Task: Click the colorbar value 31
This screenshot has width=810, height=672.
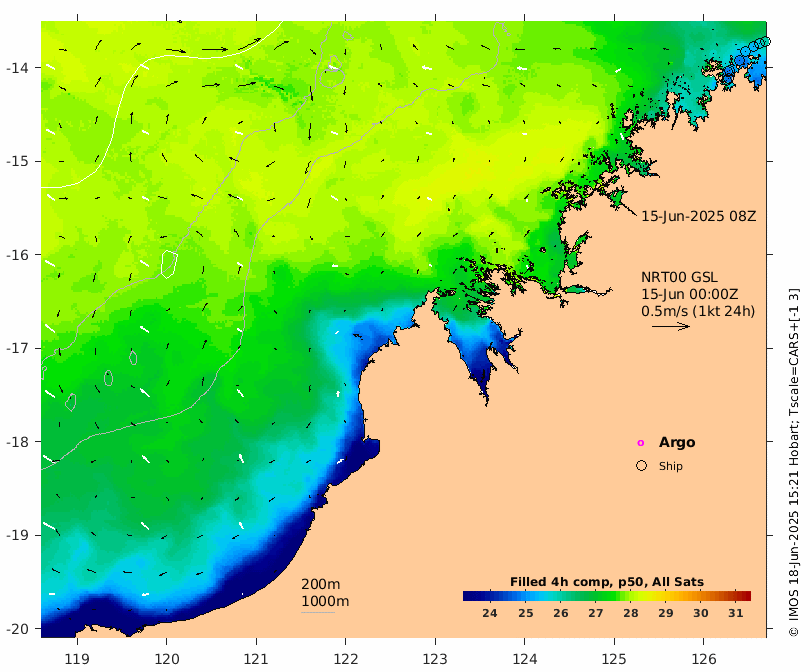Action: [736, 613]
